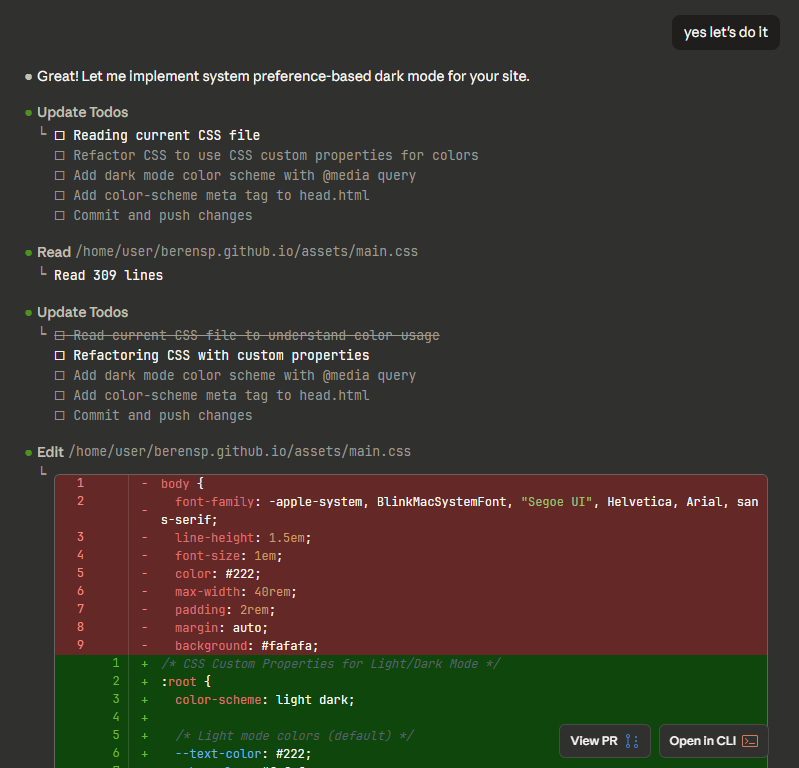
Task: Collapse the Edit main.css tool block
Action: click(51, 452)
